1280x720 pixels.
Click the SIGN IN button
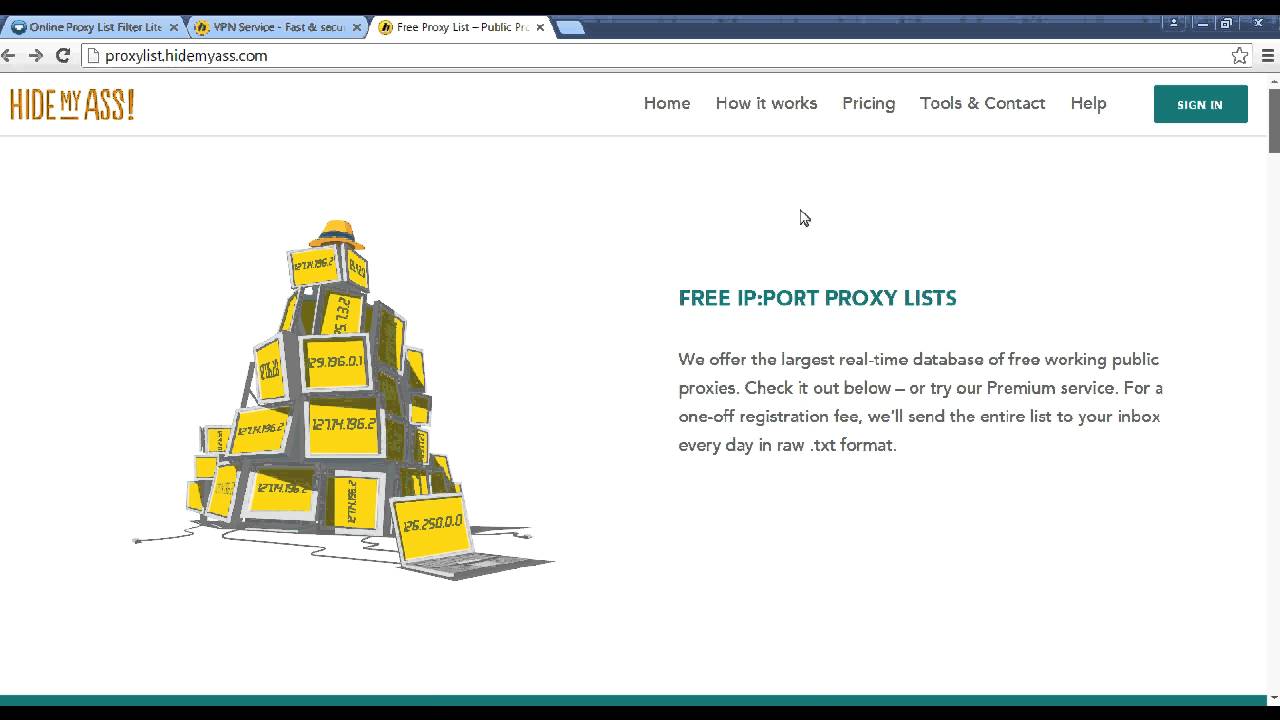coord(1200,104)
